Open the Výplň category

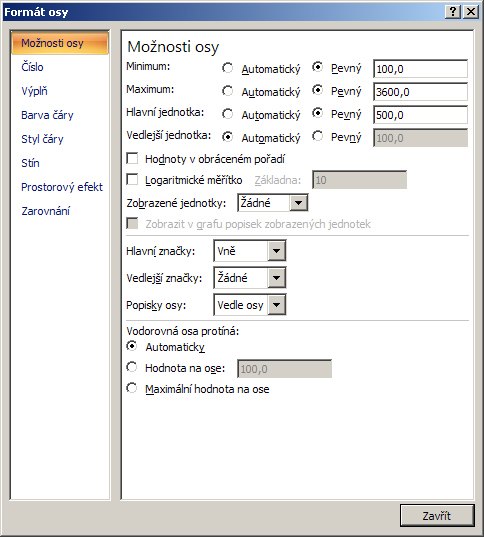[34, 91]
